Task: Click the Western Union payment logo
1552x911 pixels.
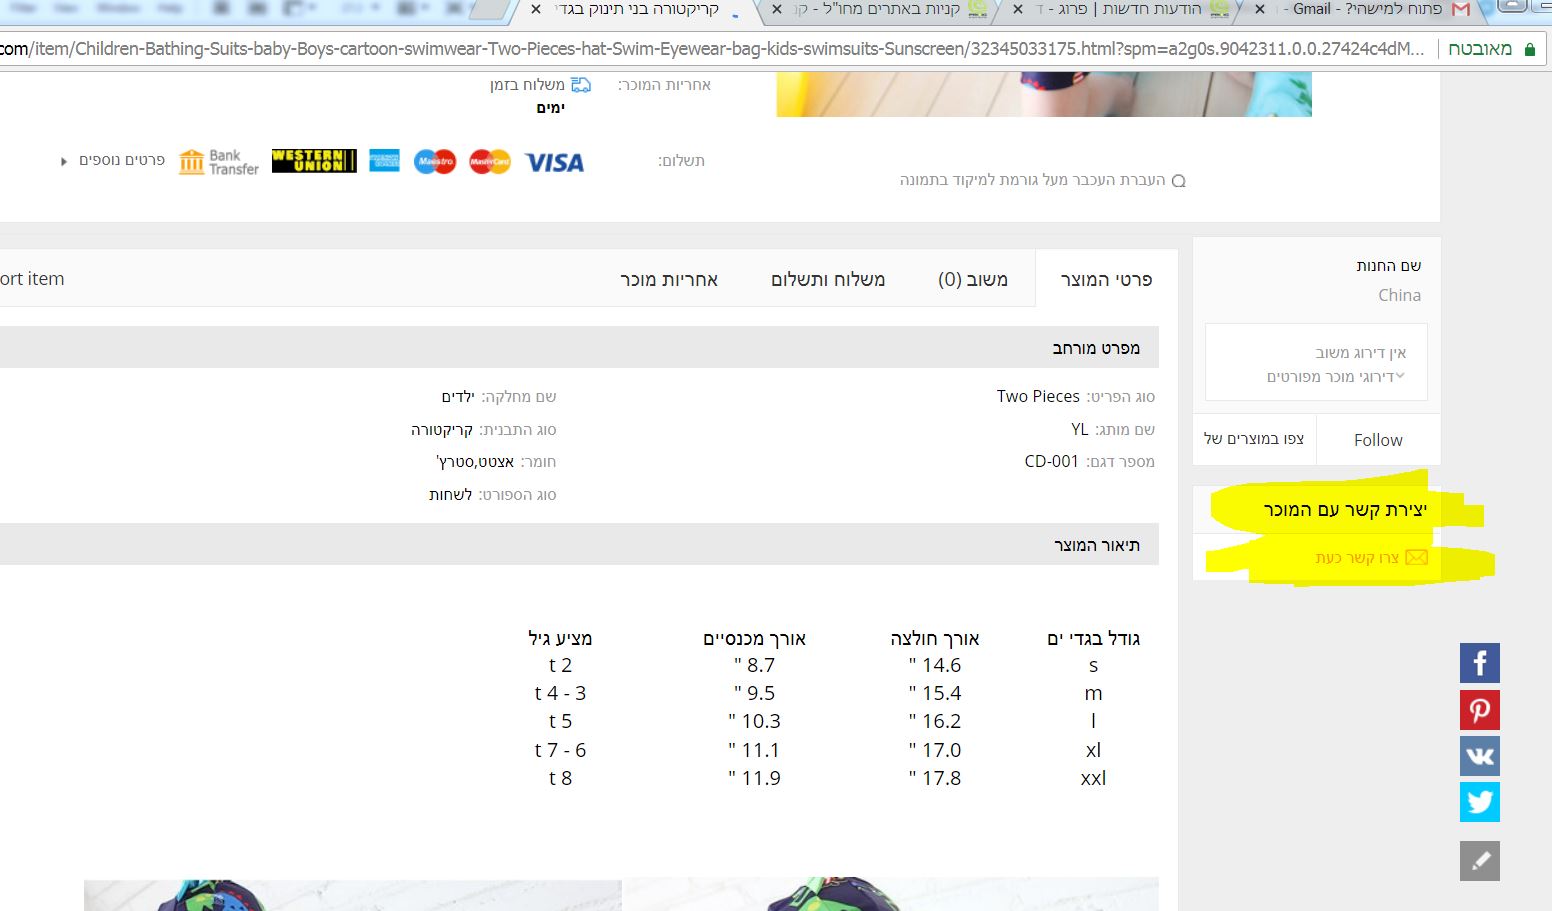Action: pyautogui.click(x=314, y=161)
